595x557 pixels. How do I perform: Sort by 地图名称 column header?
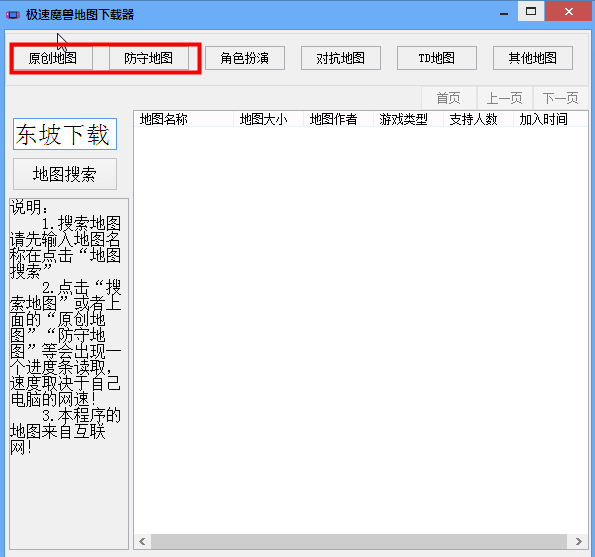[184, 119]
